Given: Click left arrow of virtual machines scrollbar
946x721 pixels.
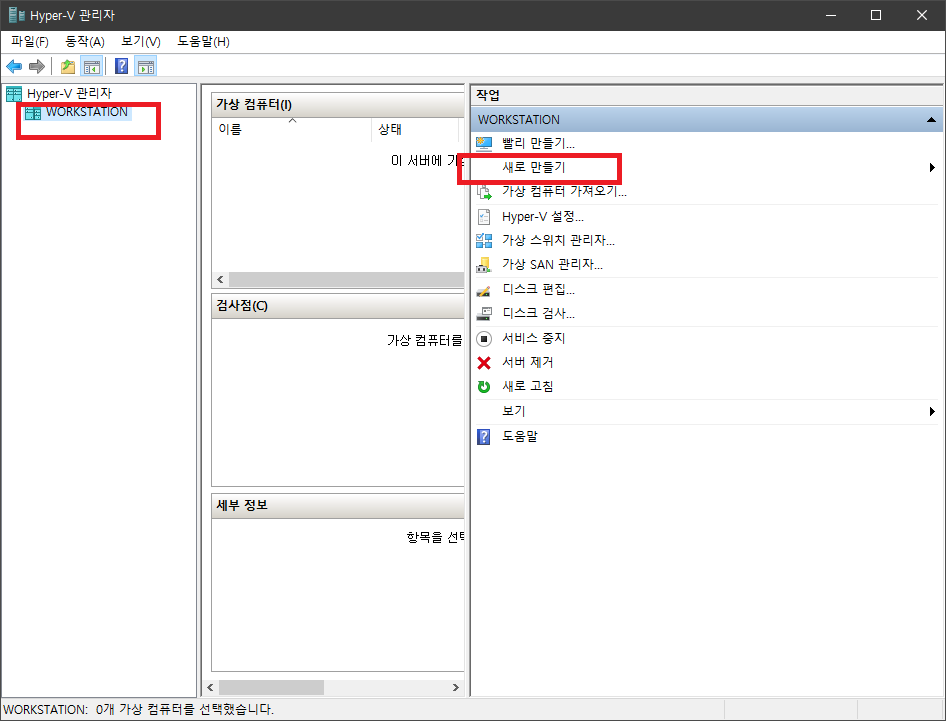Looking at the screenshot, I should (x=220, y=279).
